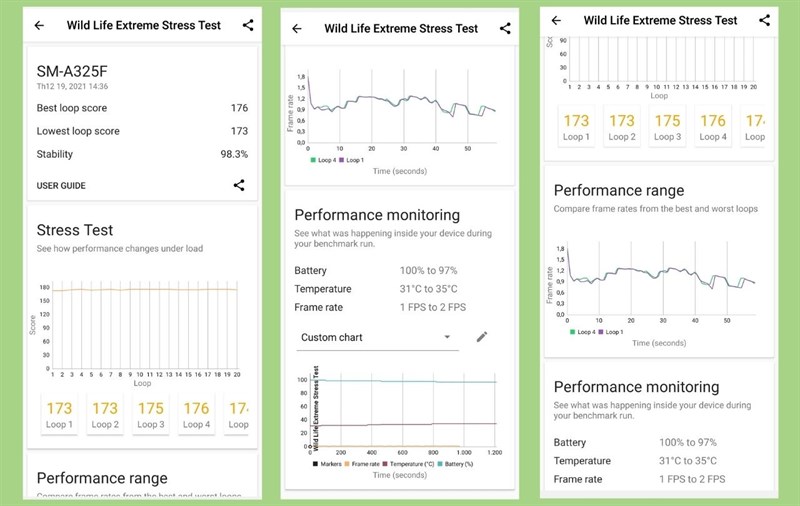Open USER GUIDE link

coord(61,186)
